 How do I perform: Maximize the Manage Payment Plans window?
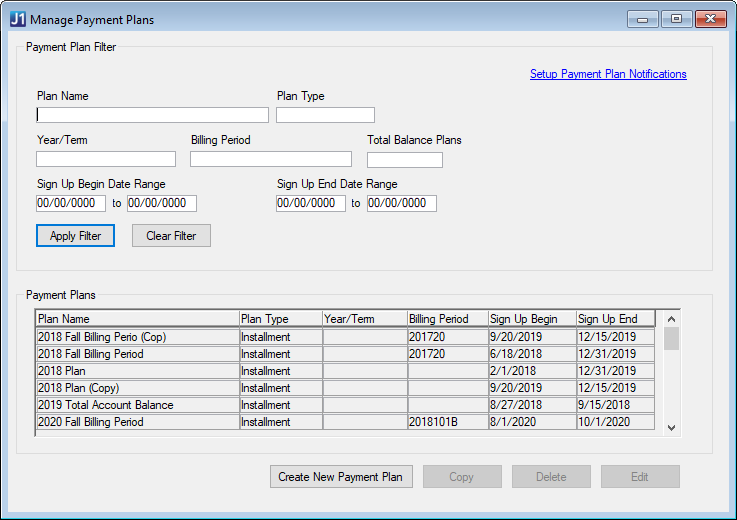[676, 19]
